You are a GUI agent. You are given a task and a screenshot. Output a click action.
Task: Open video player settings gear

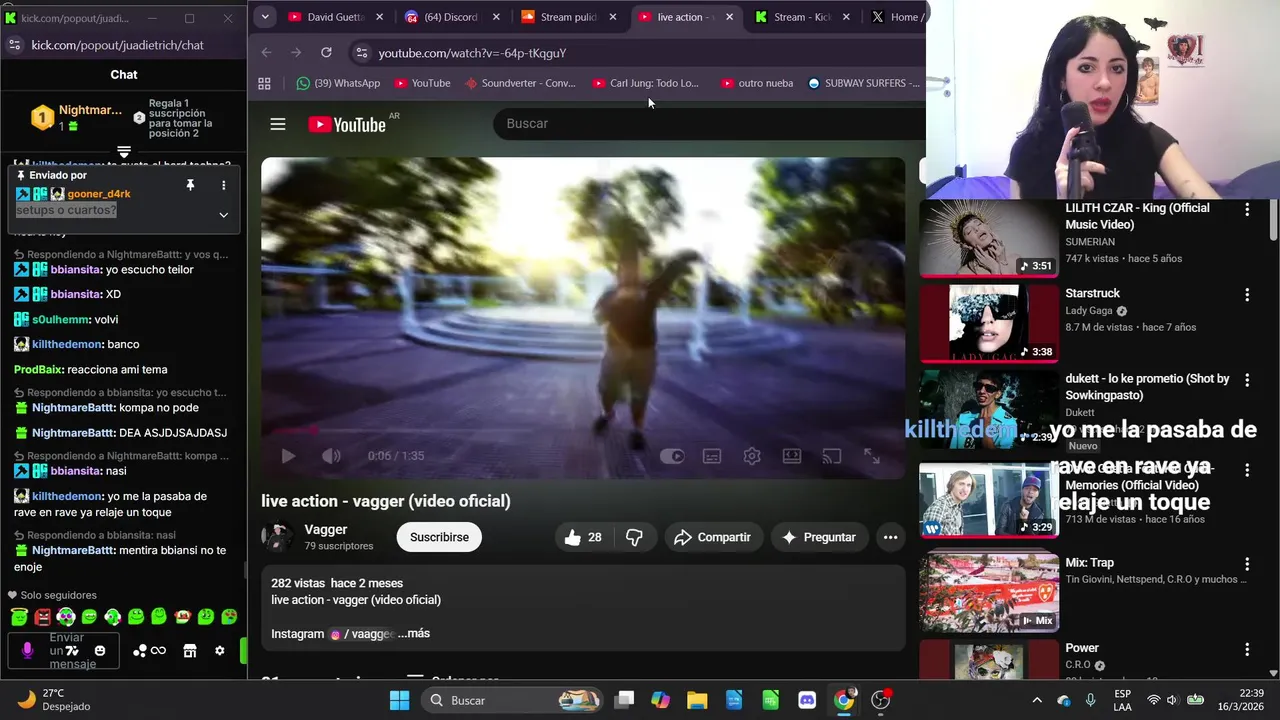[x=752, y=456]
